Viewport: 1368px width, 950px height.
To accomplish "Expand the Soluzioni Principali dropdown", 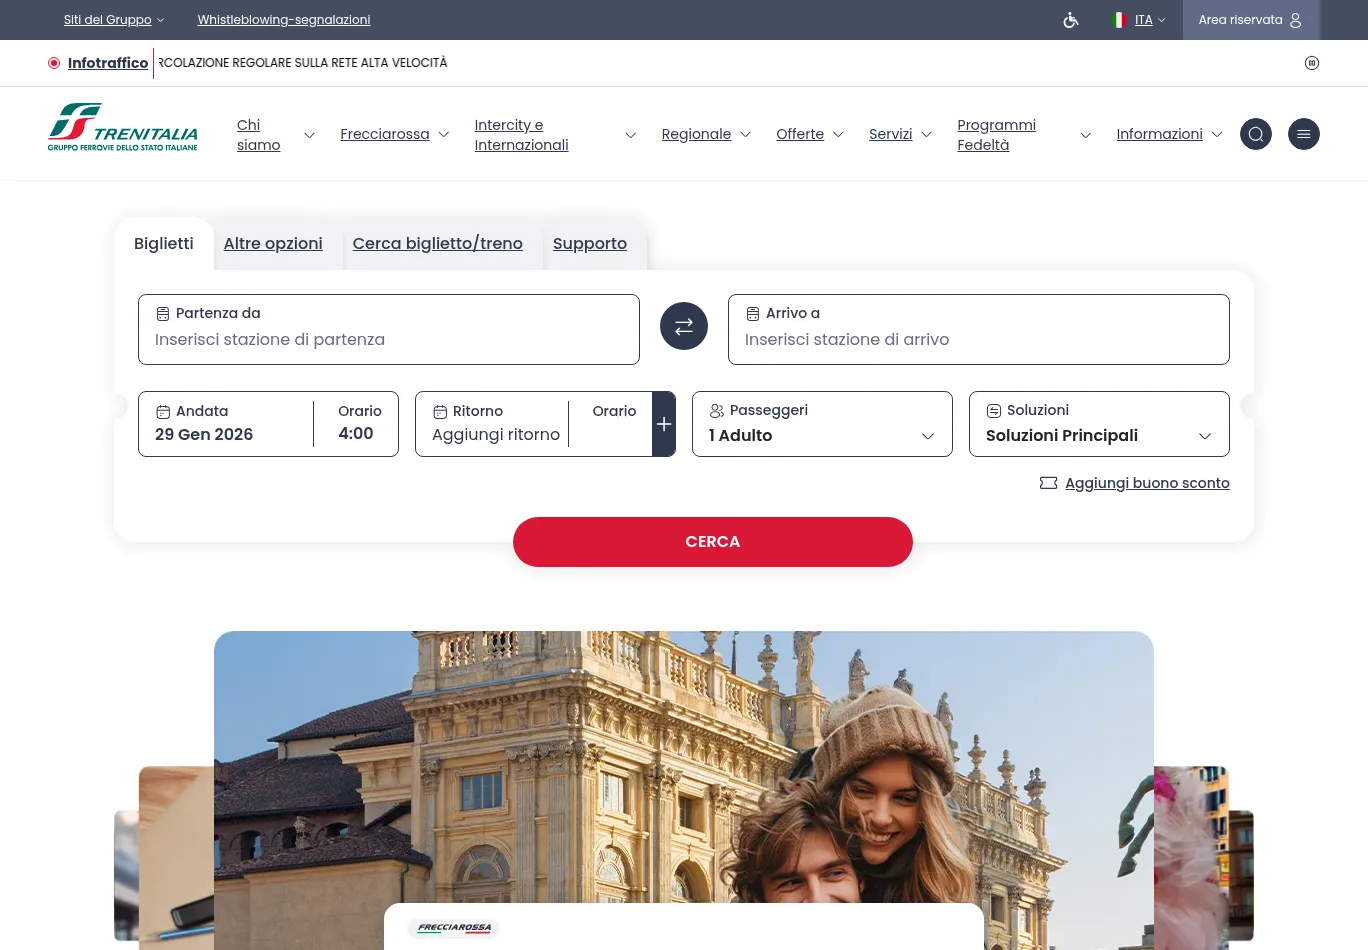I will (1099, 424).
